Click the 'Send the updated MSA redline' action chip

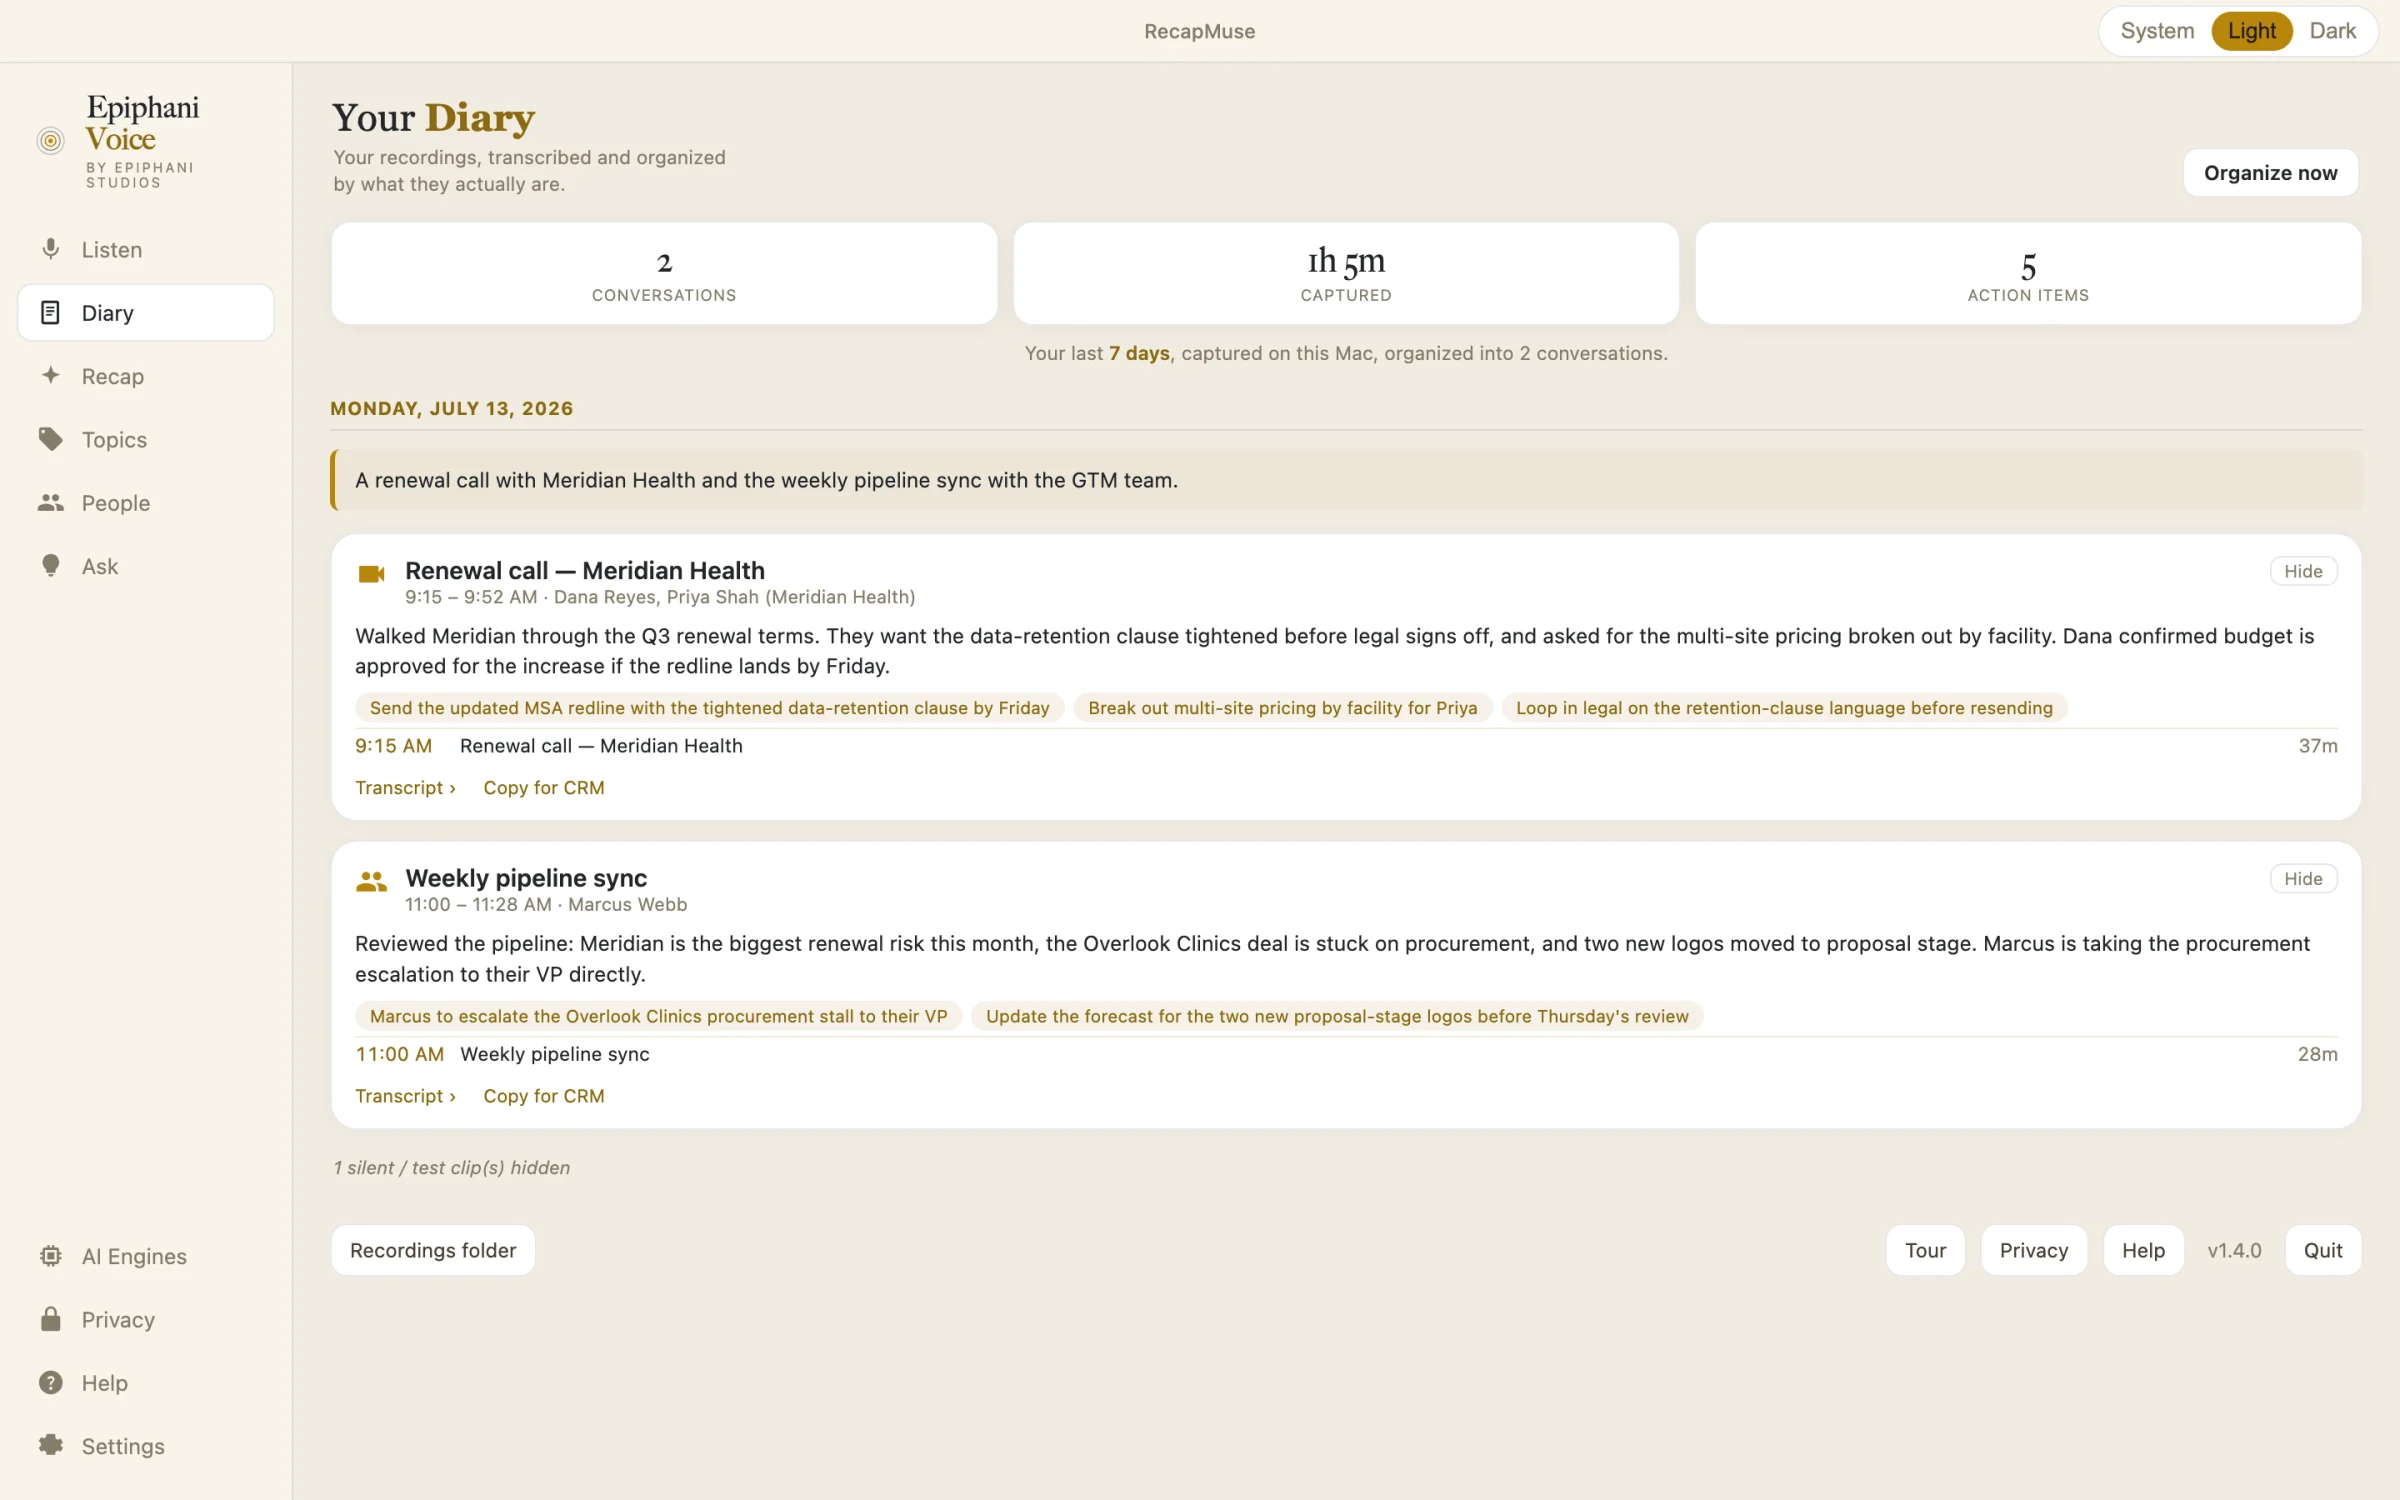click(x=710, y=708)
